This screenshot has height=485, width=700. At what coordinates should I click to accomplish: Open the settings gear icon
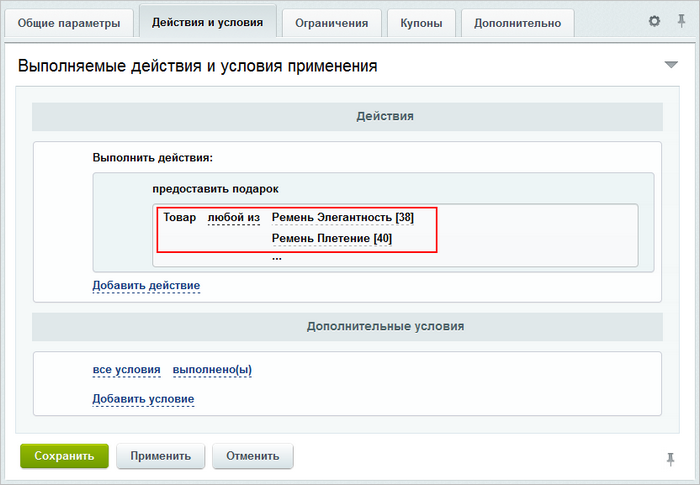(x=654, y=21)
